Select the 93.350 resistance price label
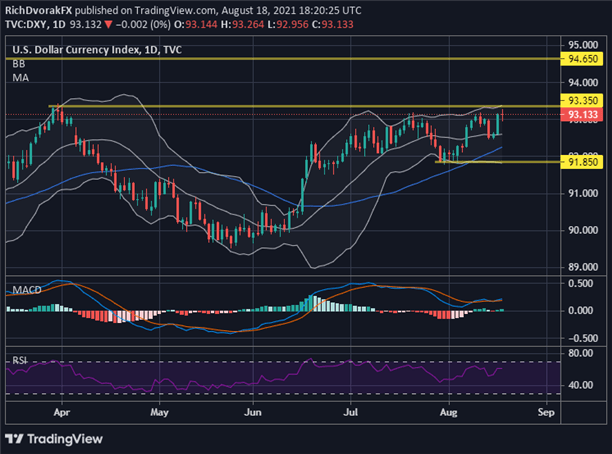 pyautogui.click(x=582, y=100)
